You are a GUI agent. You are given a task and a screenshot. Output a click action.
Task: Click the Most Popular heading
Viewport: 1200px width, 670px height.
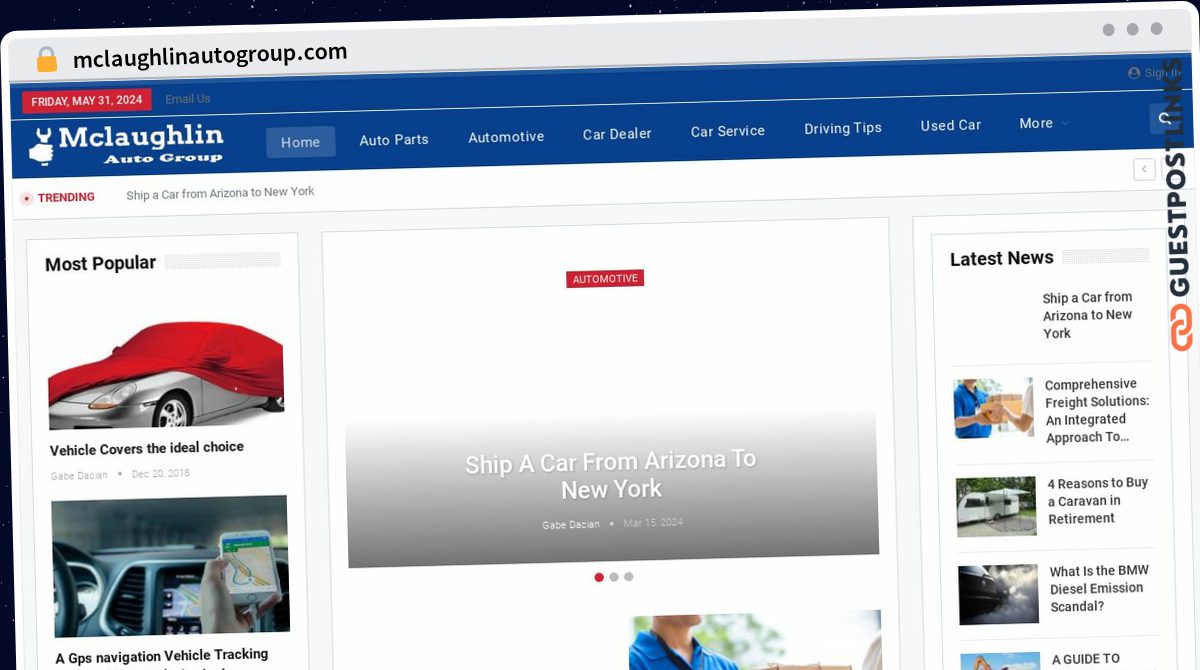pos(100,264)
